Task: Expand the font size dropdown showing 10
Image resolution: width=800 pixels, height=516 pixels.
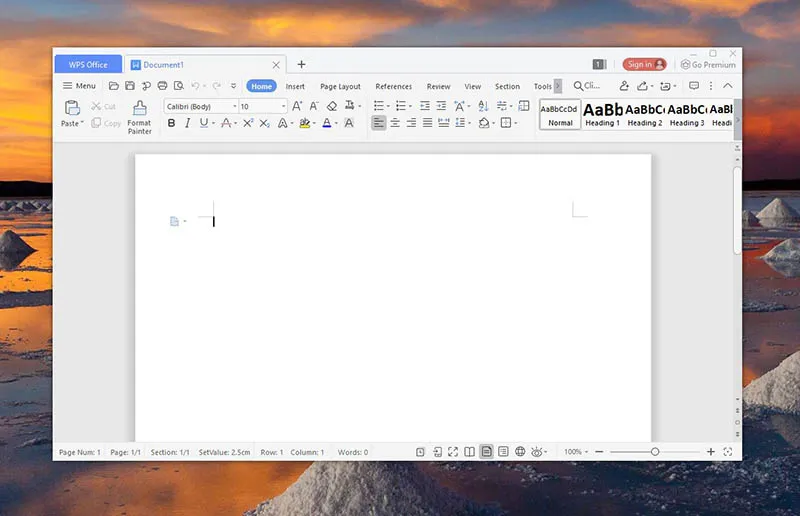Action: [283, 106]
